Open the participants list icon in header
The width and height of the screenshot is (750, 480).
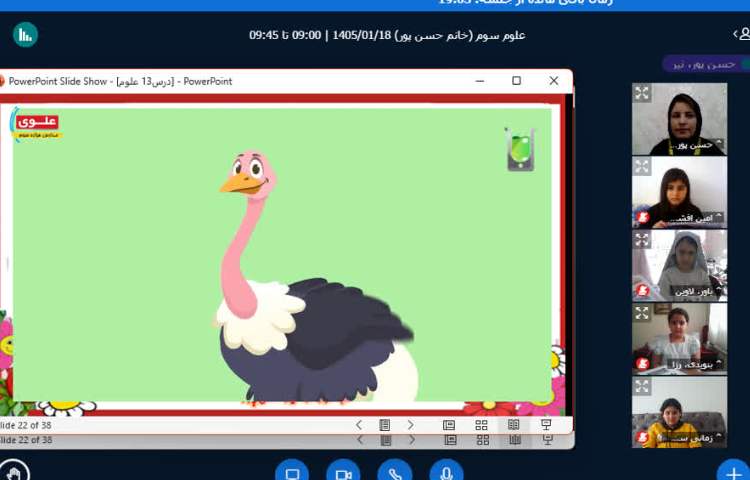pyautogui.click(x=742, y=34)
